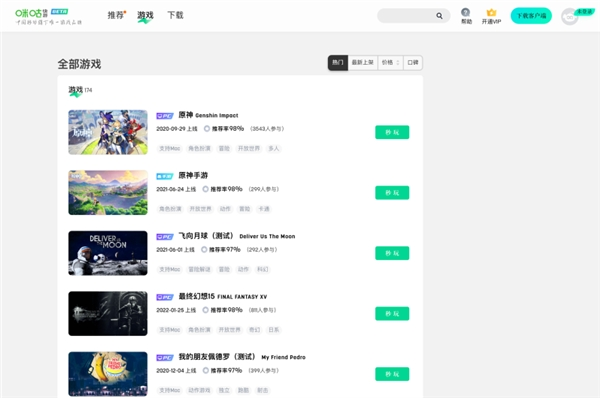Click the PC badge beside Genshin Impact

click(x=165, y=116)
